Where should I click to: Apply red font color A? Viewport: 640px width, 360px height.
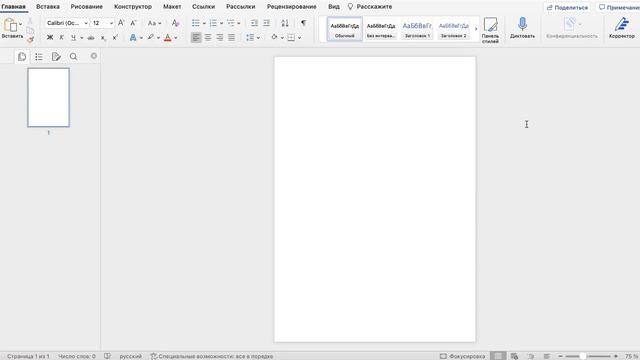click(x=167, y=38)
